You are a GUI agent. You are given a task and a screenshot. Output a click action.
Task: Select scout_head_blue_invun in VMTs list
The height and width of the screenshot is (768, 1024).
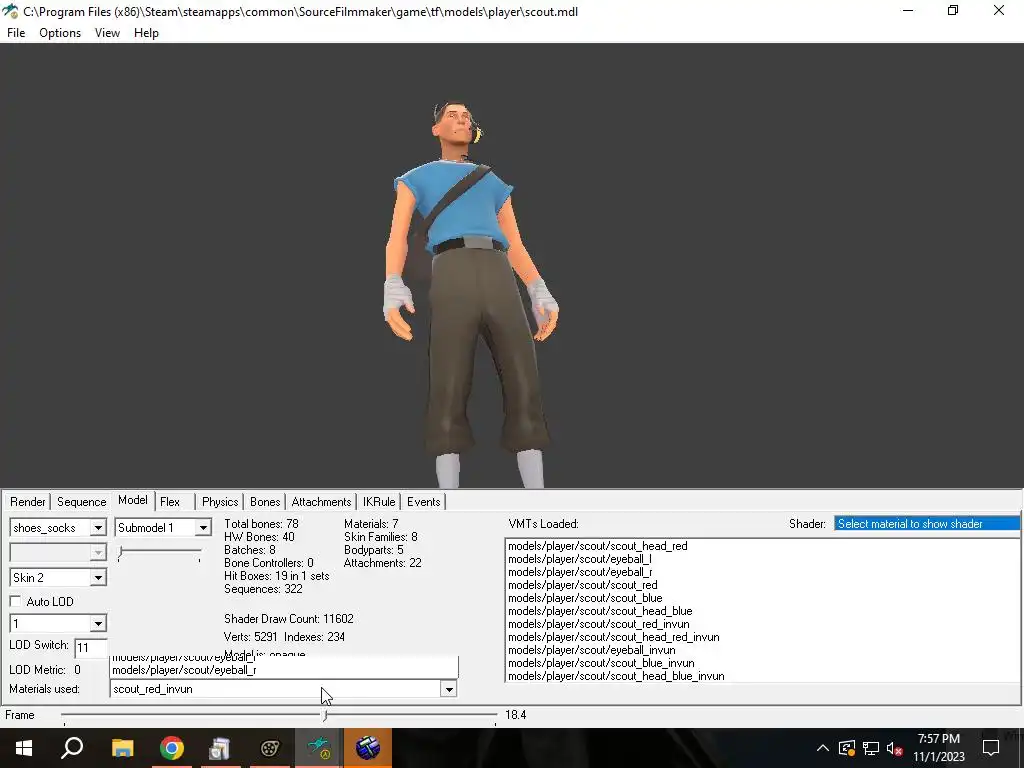[x=616, y=677]
